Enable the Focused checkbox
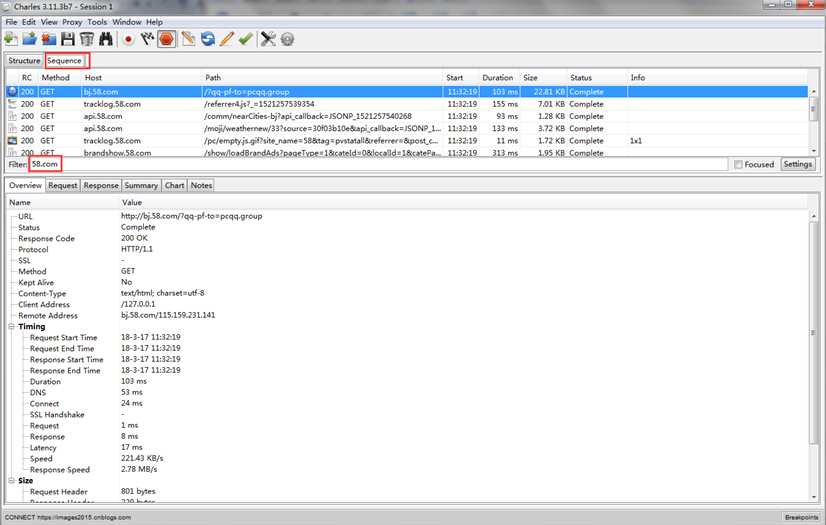The width and height of the screenshot is (826, 525). (739, 165)
